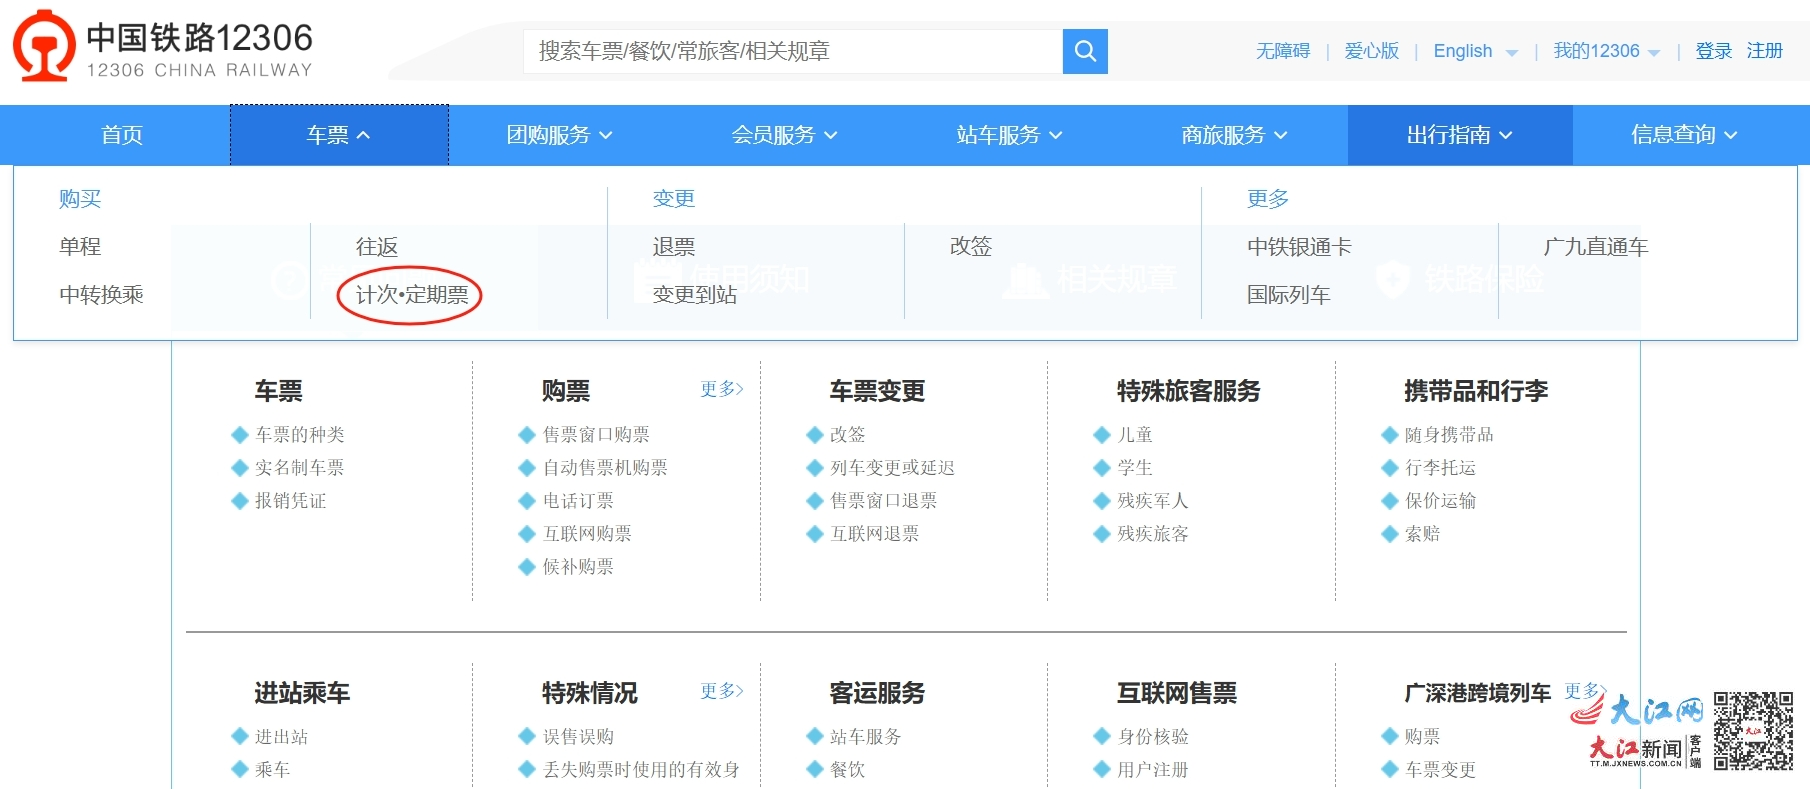Open 车票的种类 link

[x=300, y=434]
